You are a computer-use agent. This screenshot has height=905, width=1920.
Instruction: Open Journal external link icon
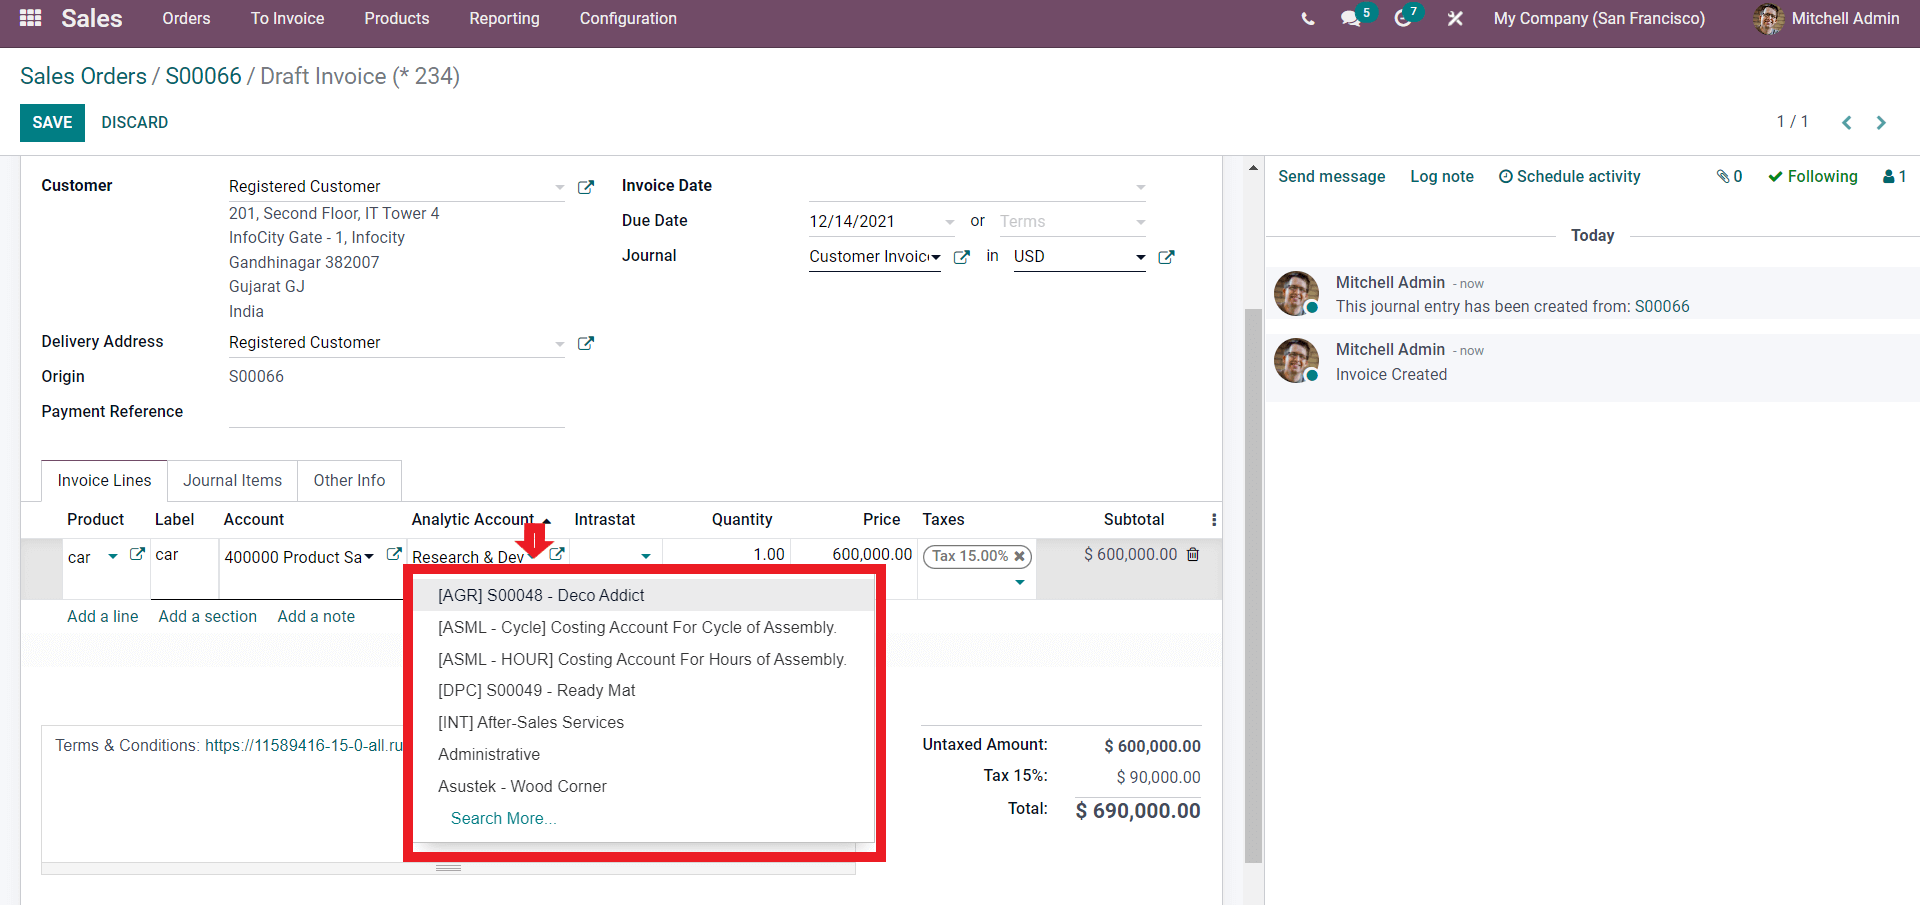[962, 257]
